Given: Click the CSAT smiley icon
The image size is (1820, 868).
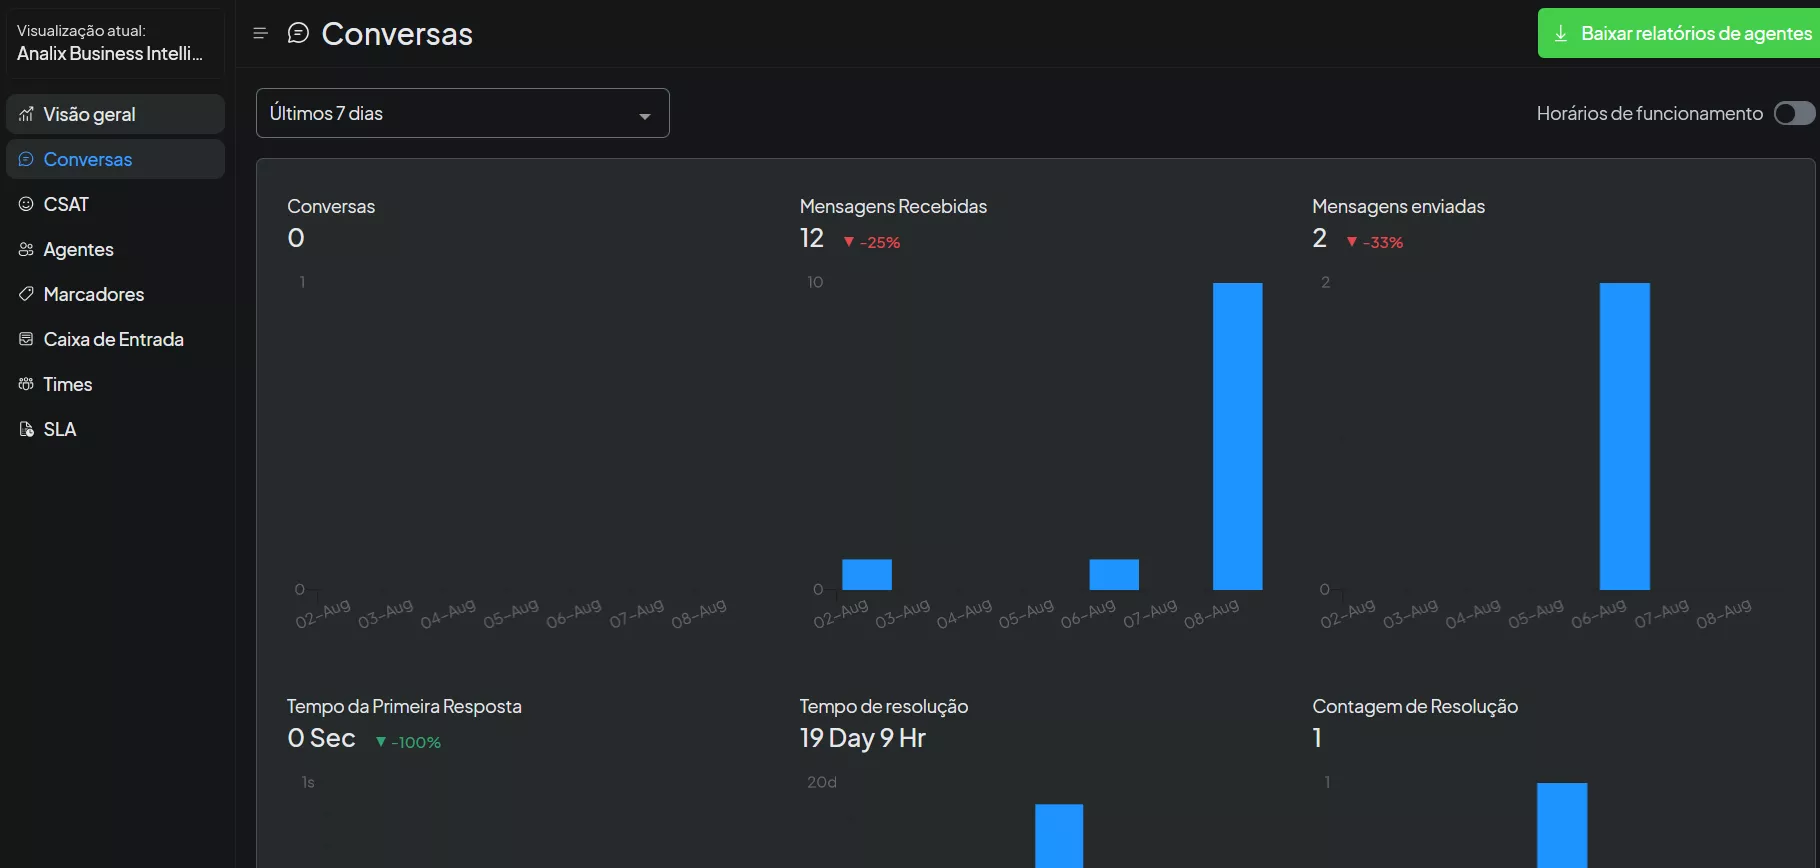Looking at the screenshot, I should pos(26,204).
